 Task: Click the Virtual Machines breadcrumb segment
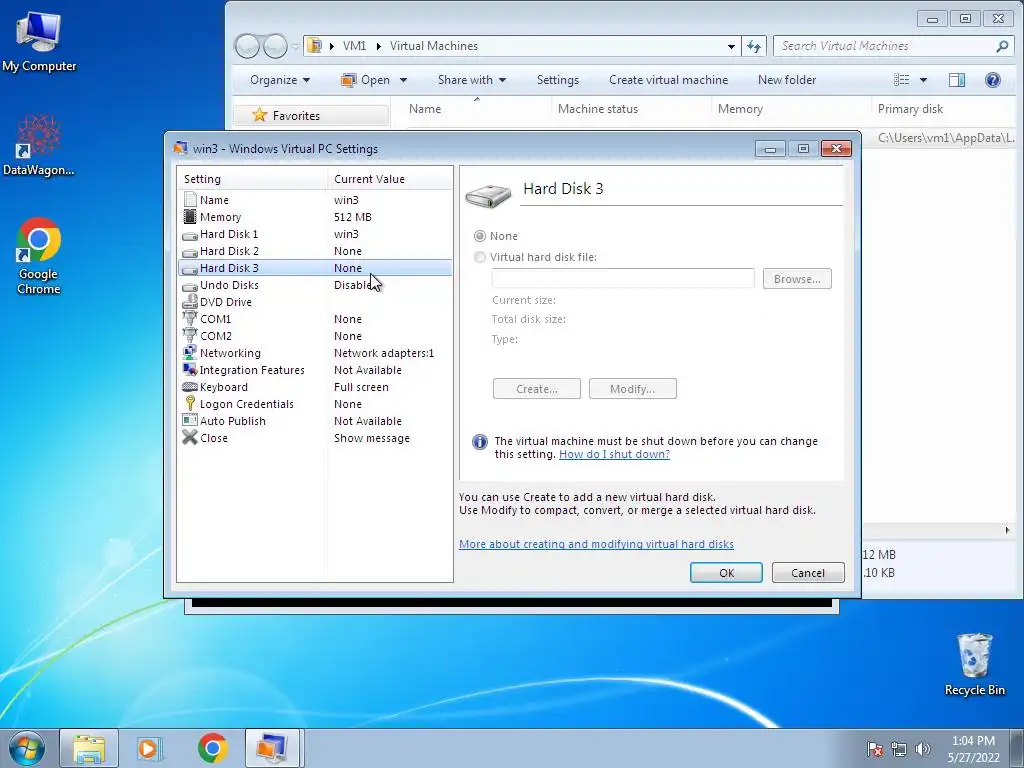434,46
